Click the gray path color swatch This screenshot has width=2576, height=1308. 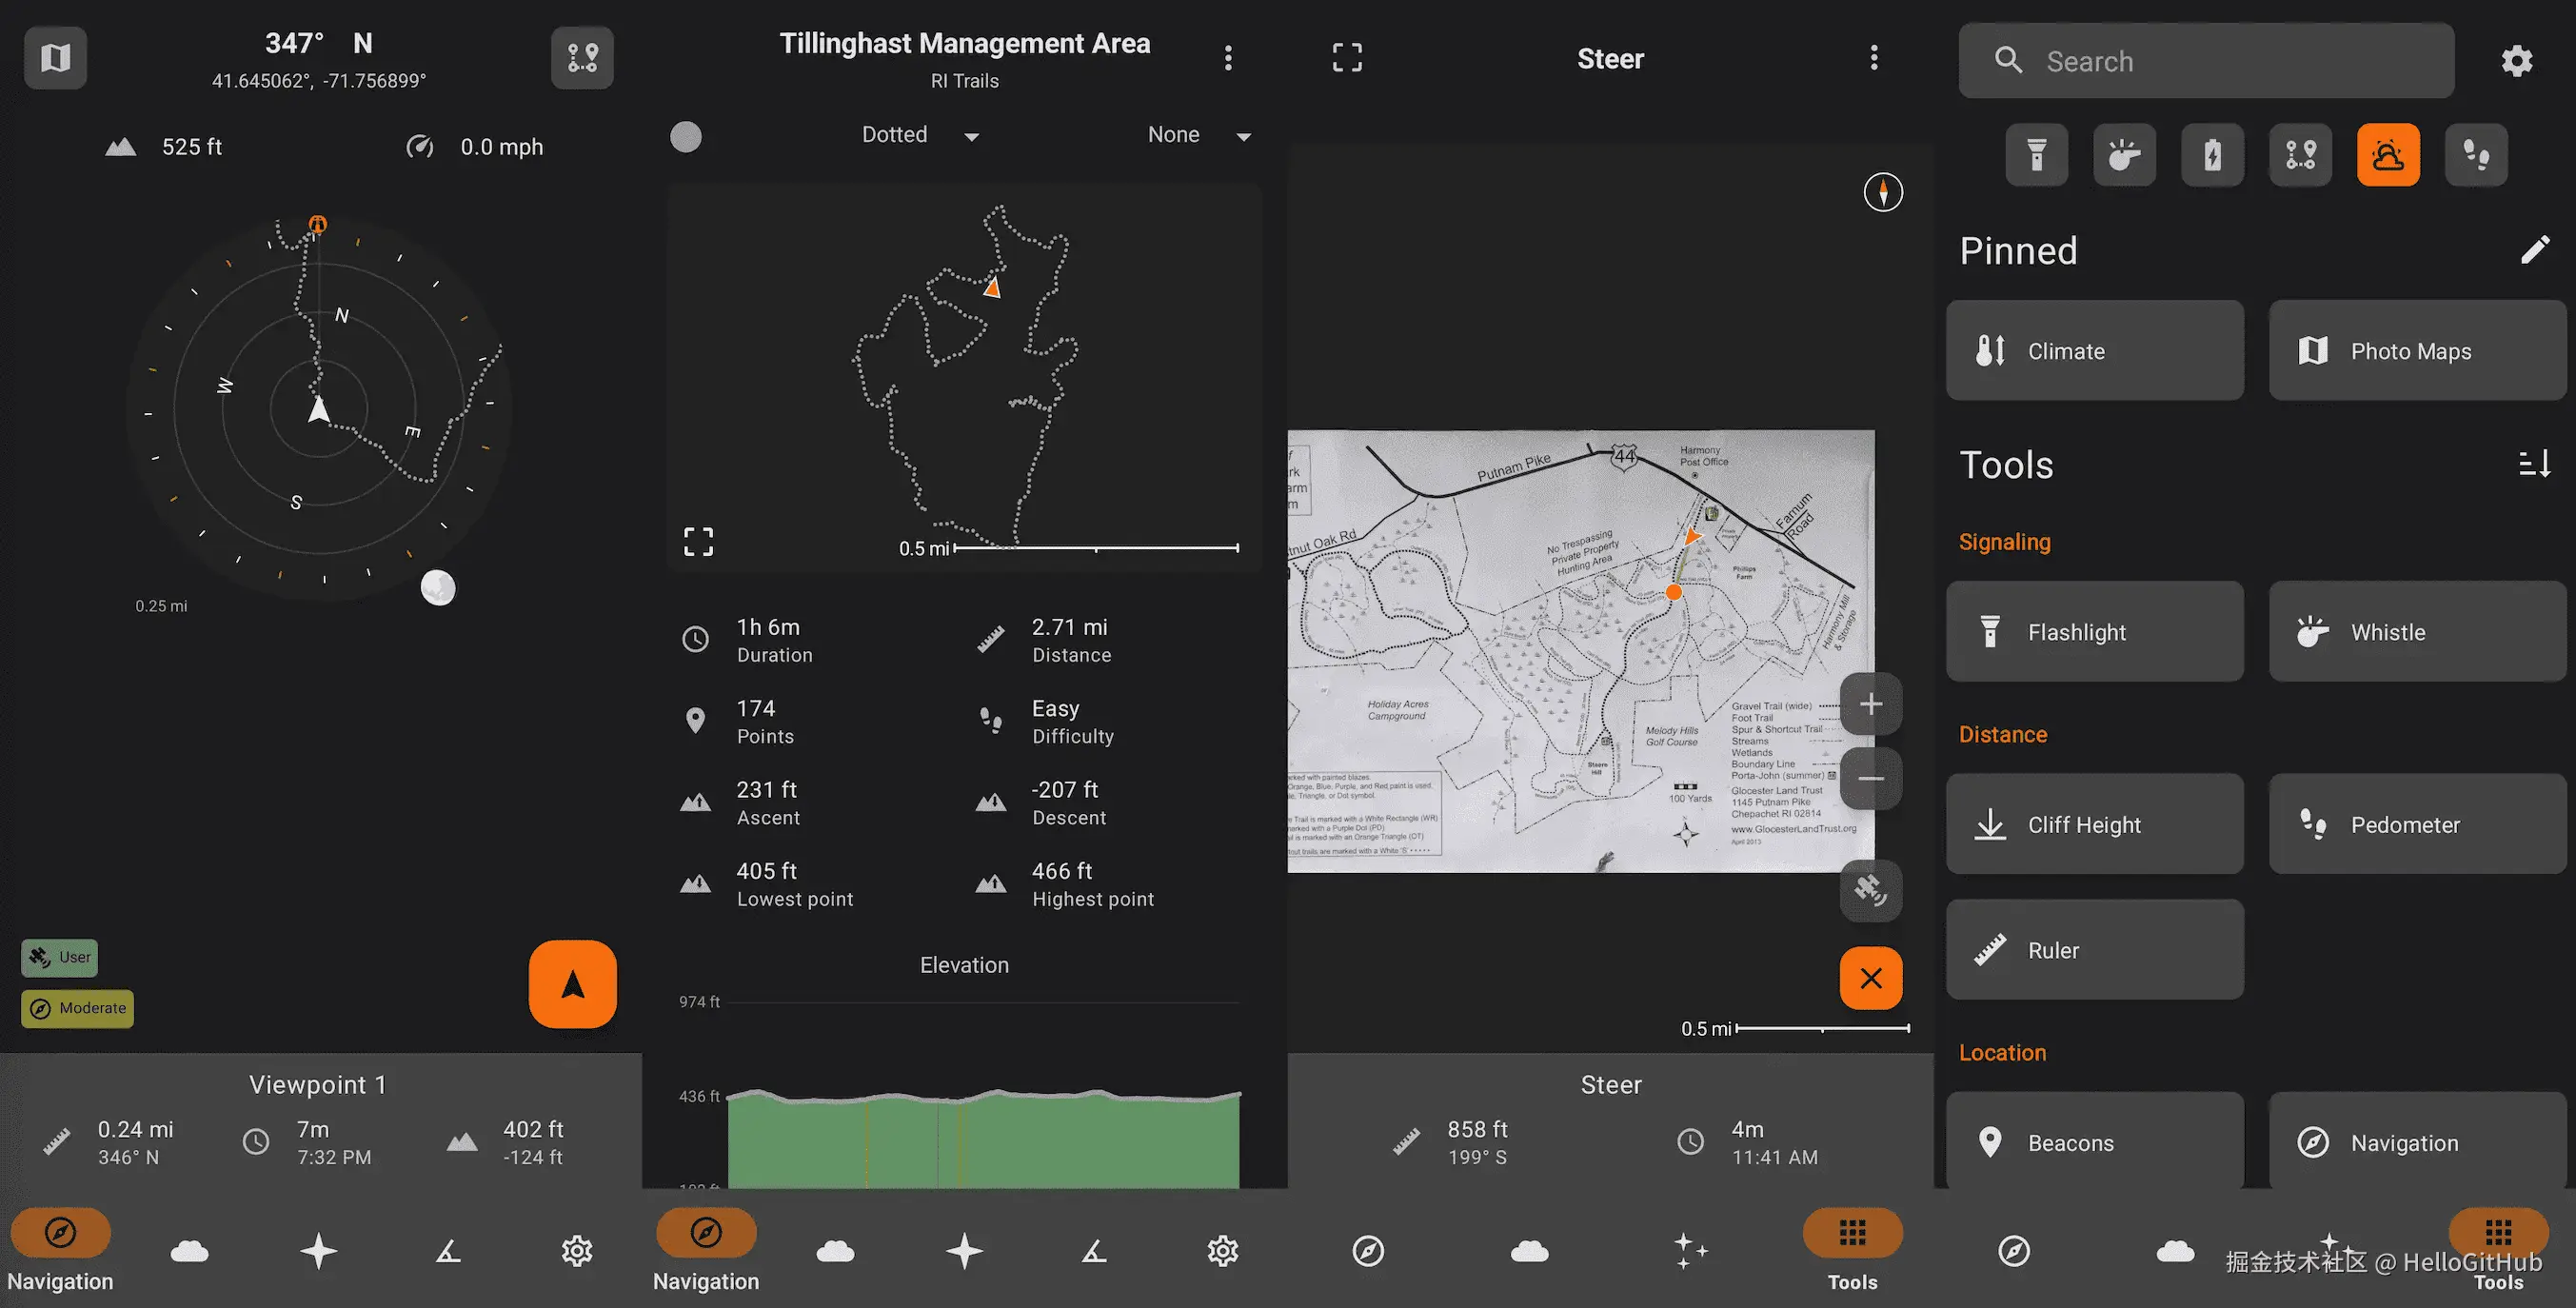(x=685, y=136)
